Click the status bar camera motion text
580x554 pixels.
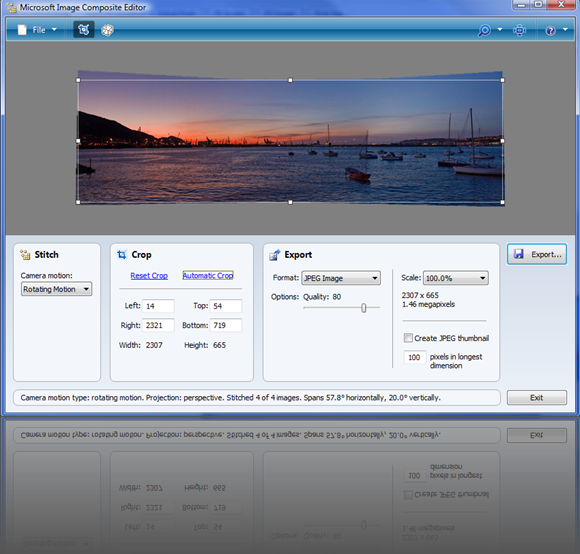point(230,398)
